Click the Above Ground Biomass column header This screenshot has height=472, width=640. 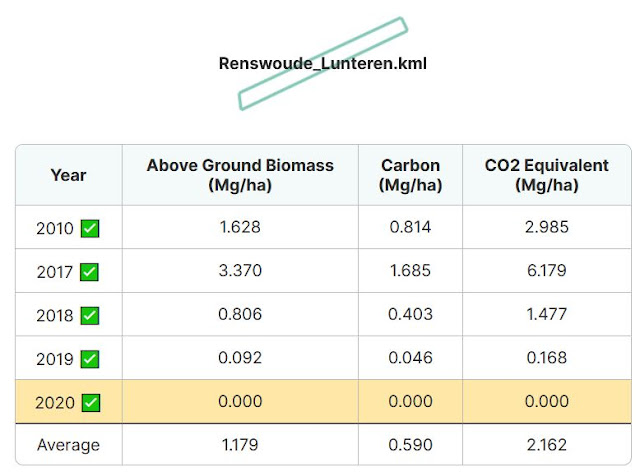click(x=240, y=175)
